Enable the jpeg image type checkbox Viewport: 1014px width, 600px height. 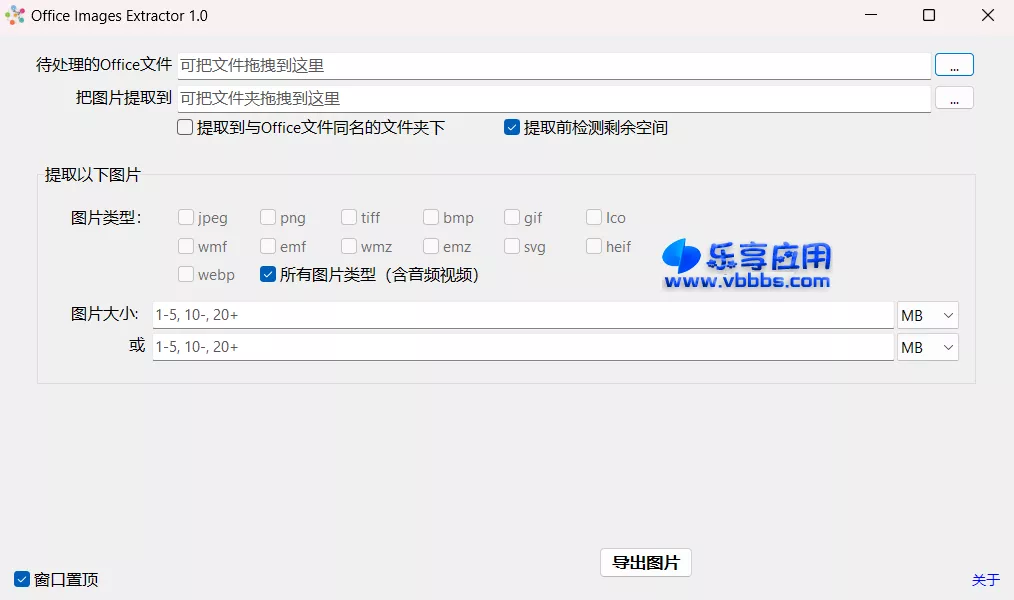tap(185, 217)
